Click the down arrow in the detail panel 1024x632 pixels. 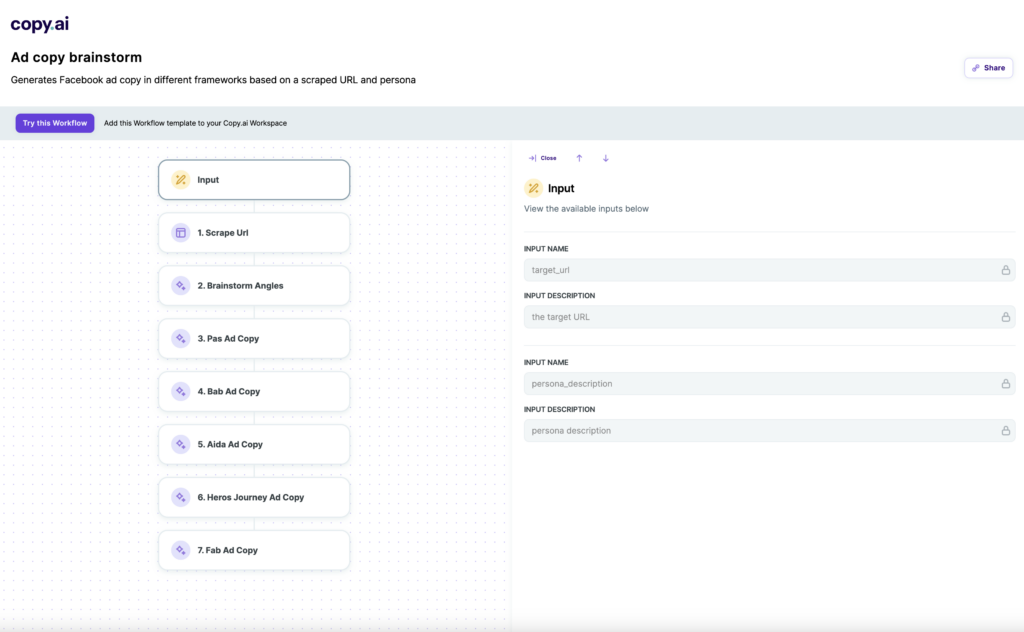point(605,158)
